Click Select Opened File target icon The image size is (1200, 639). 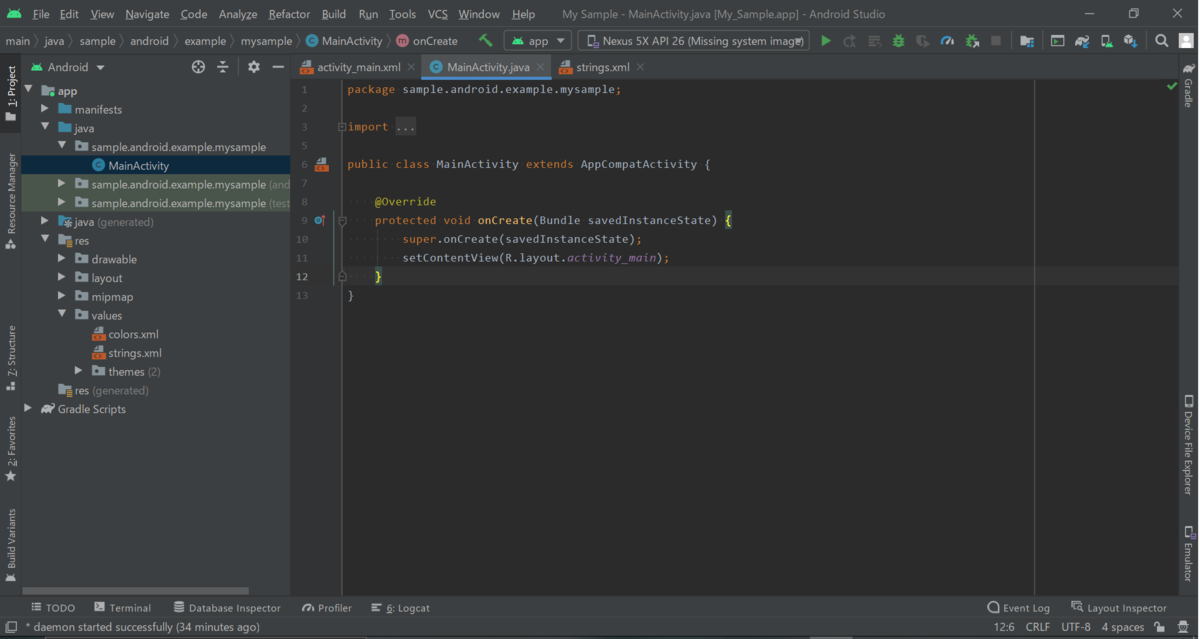tap(198, 67)
